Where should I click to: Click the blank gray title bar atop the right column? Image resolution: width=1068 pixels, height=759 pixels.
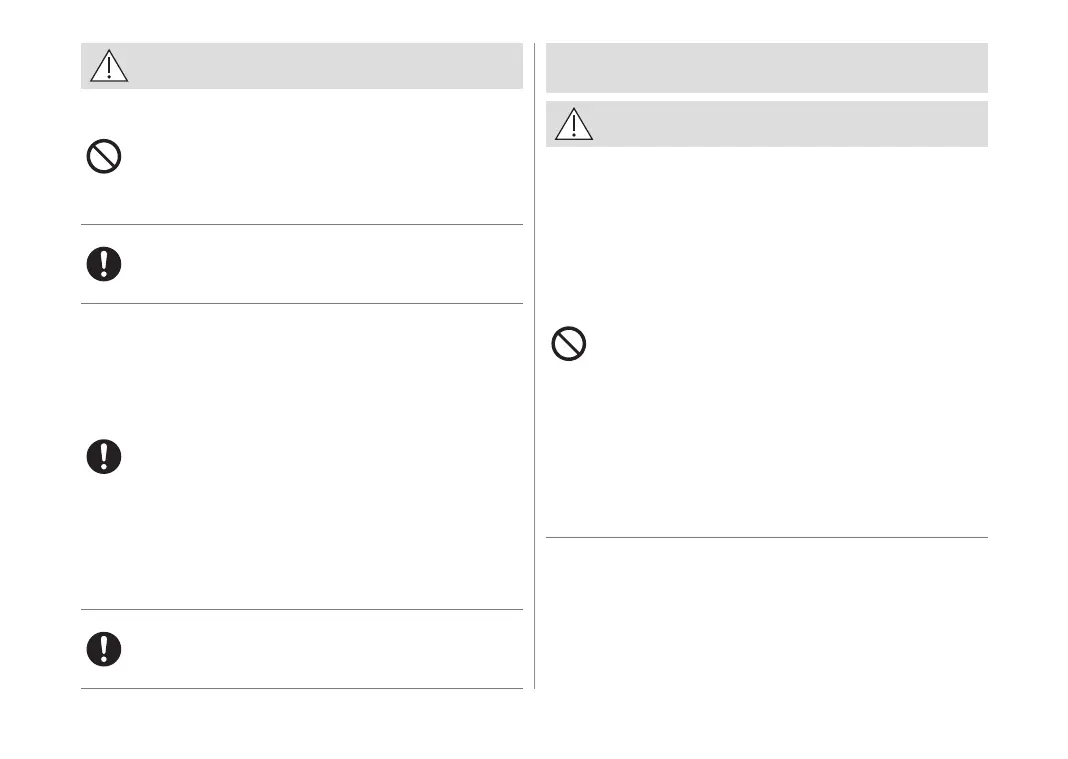[766, 67]
